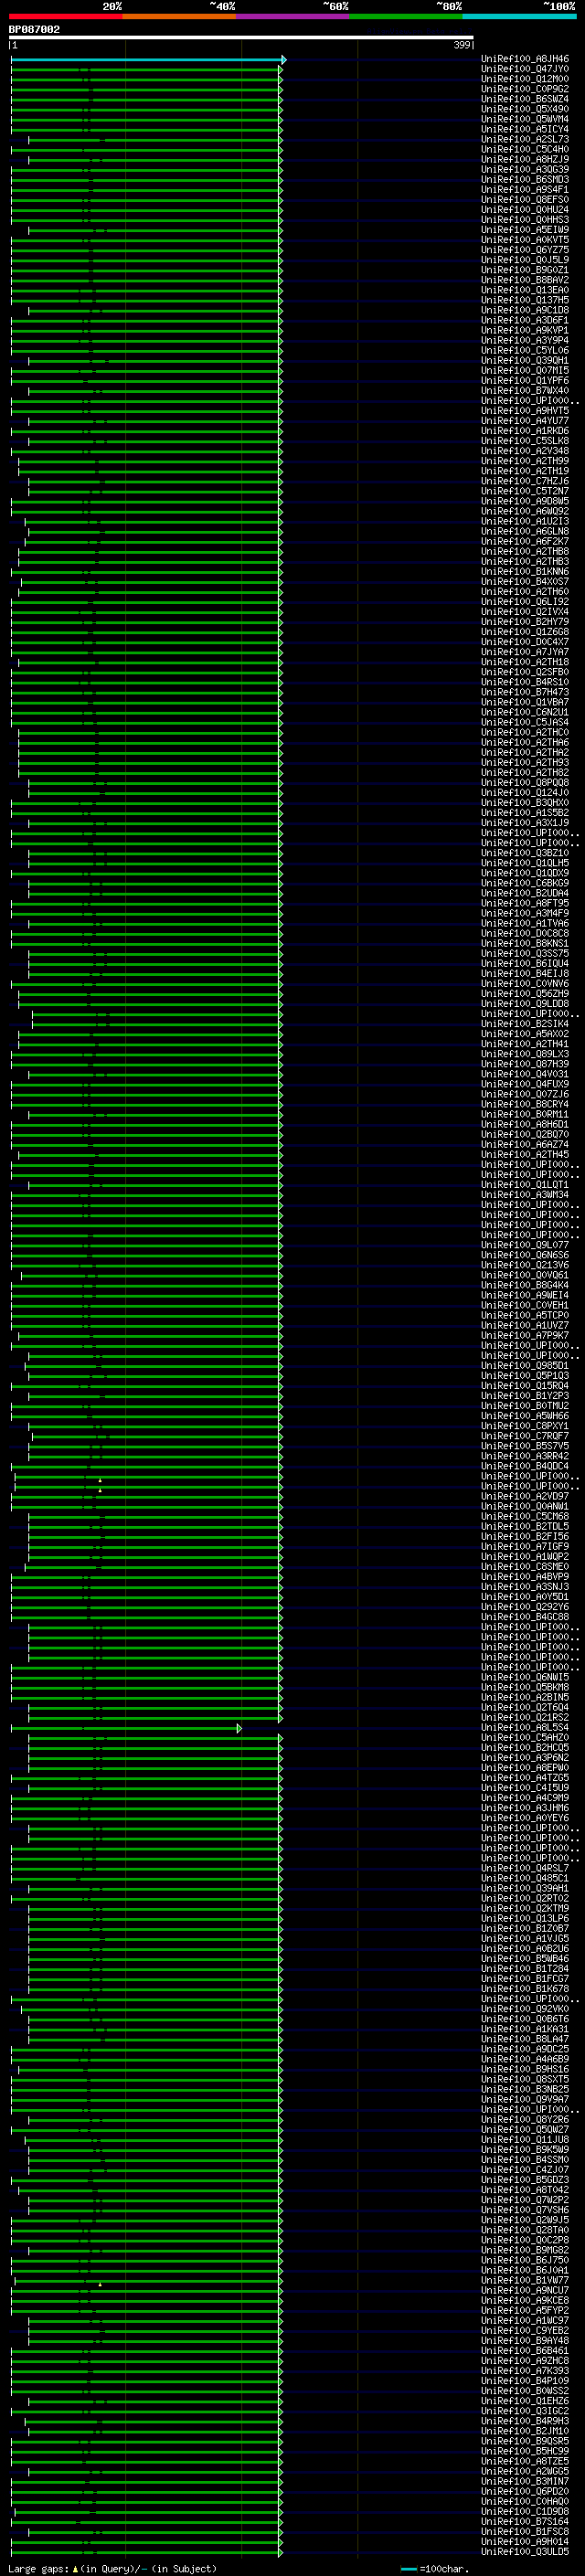This screenshot has width=585, height=2576.
Task: Select the UniRef100_A5ICY4 label
Action: (x=525, y=129)
